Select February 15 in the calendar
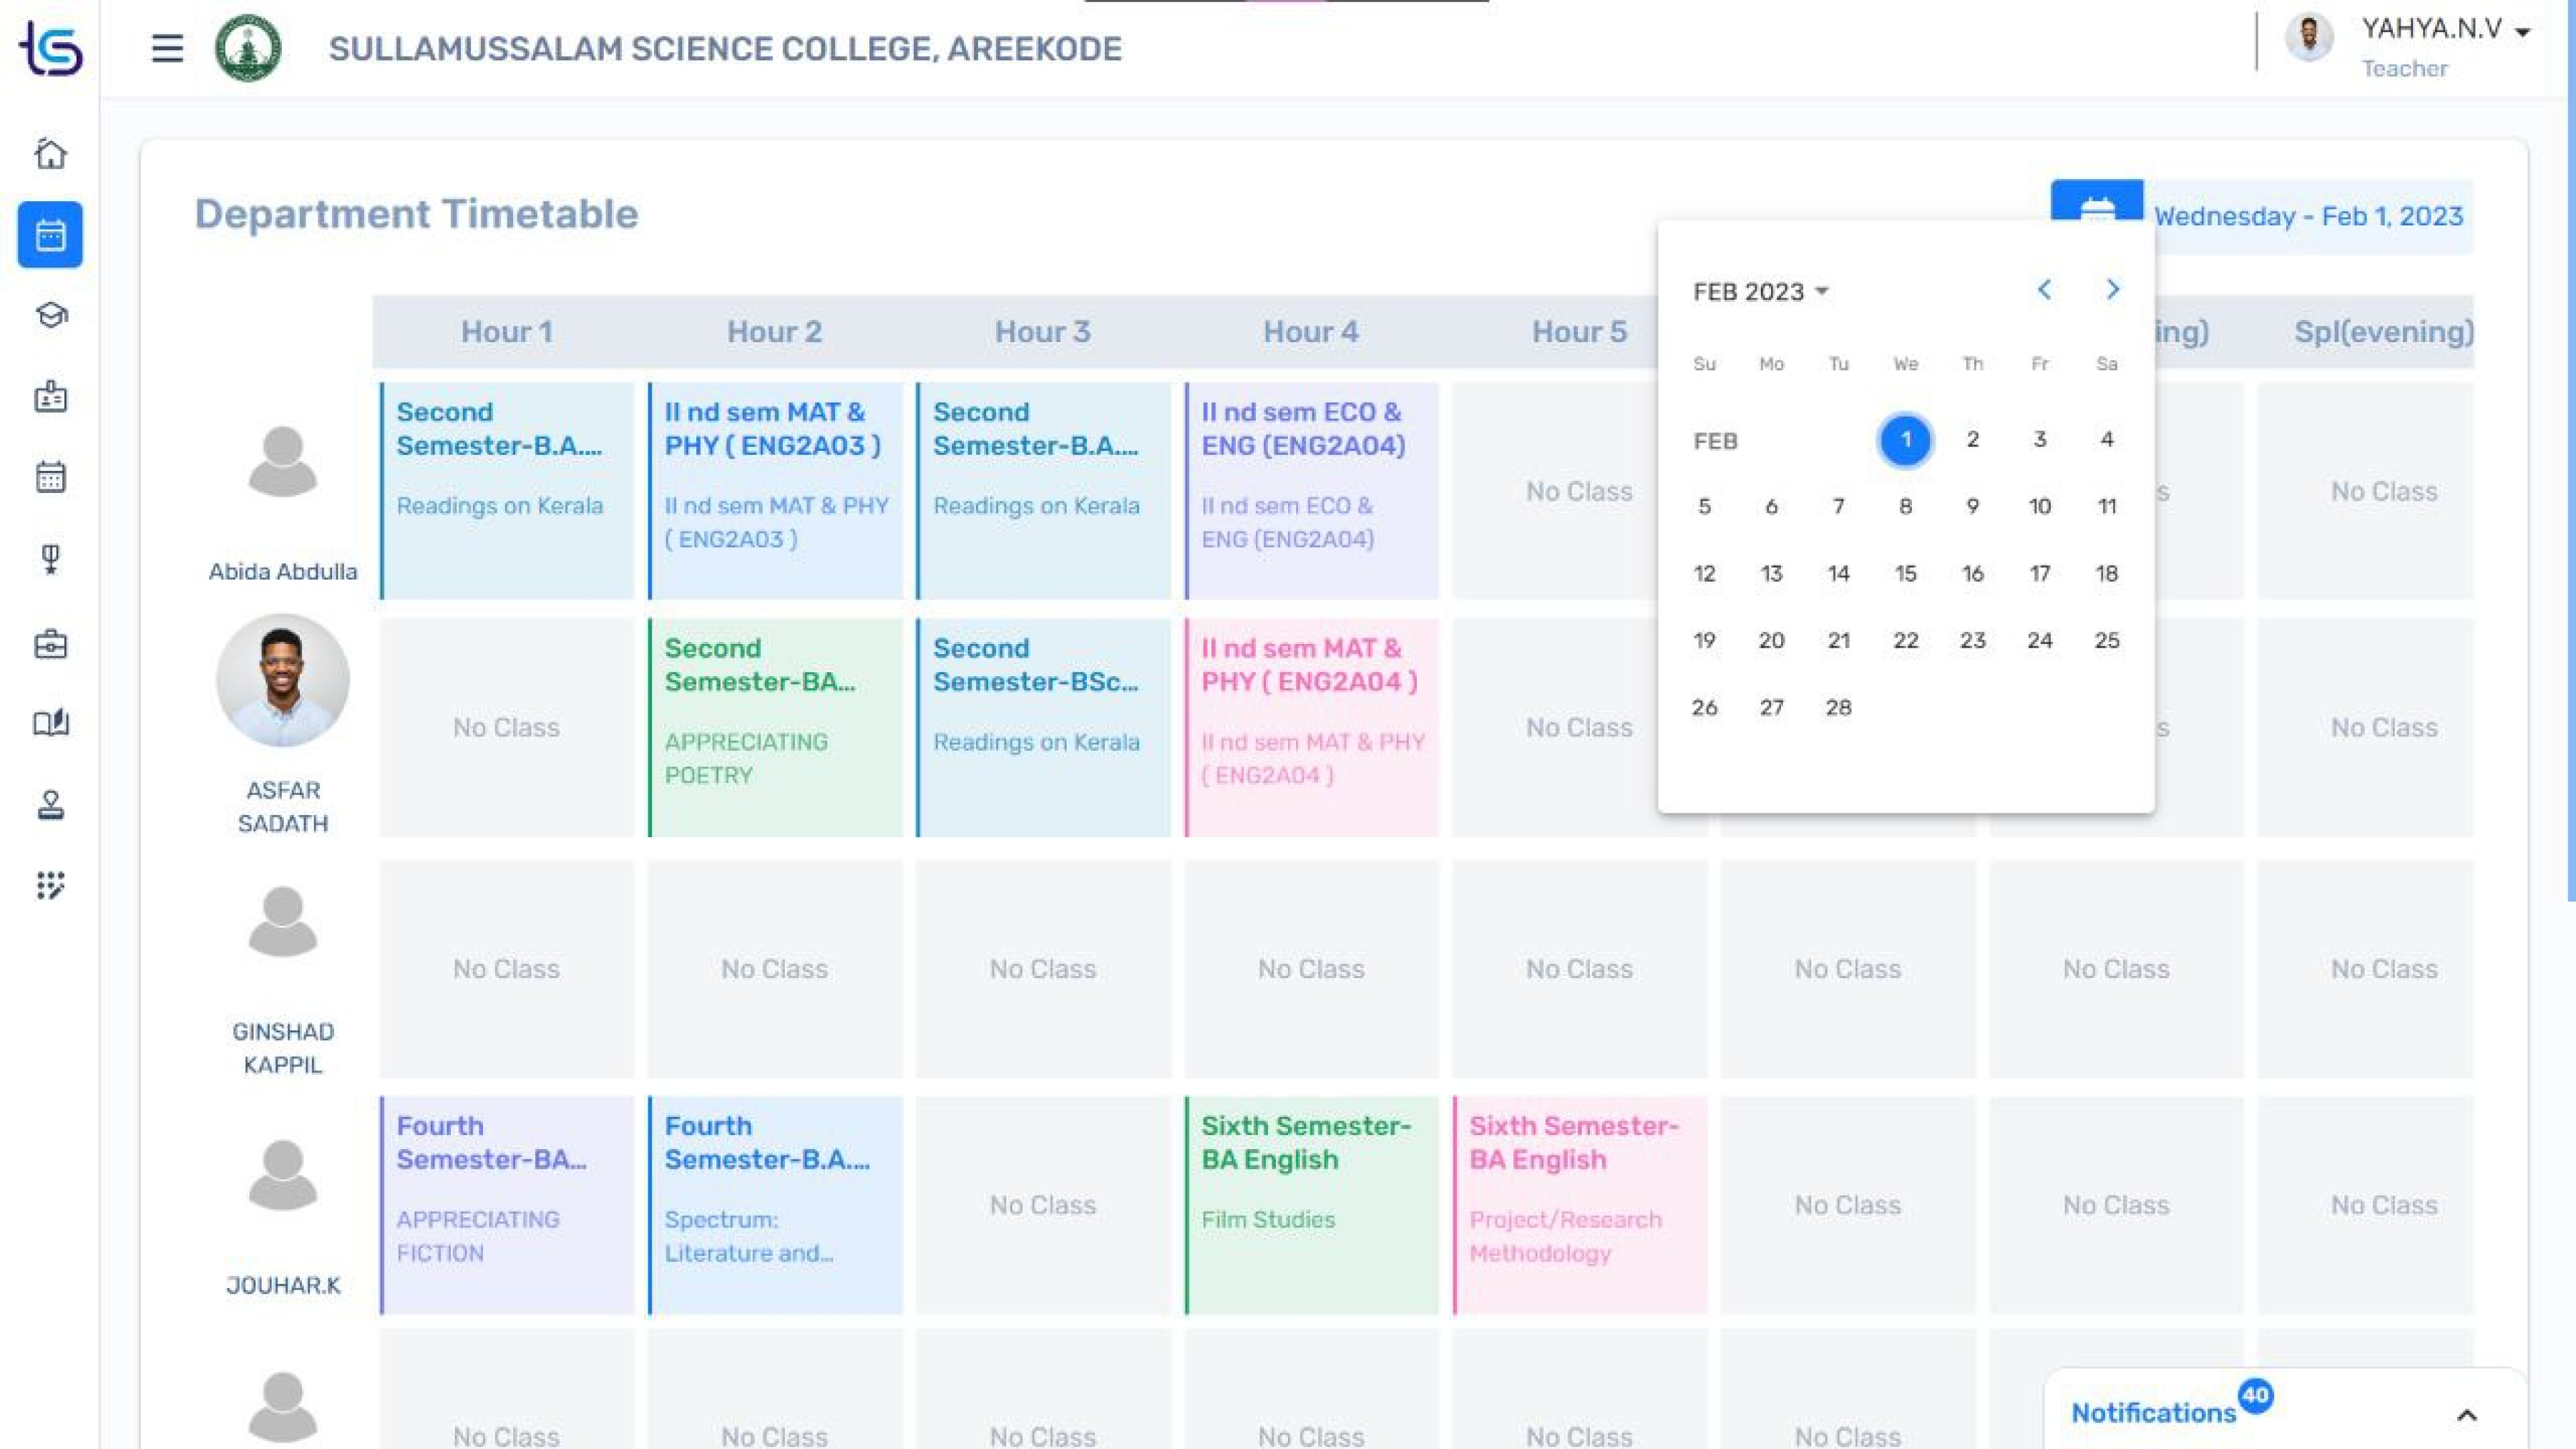 tap(1905, 574)
